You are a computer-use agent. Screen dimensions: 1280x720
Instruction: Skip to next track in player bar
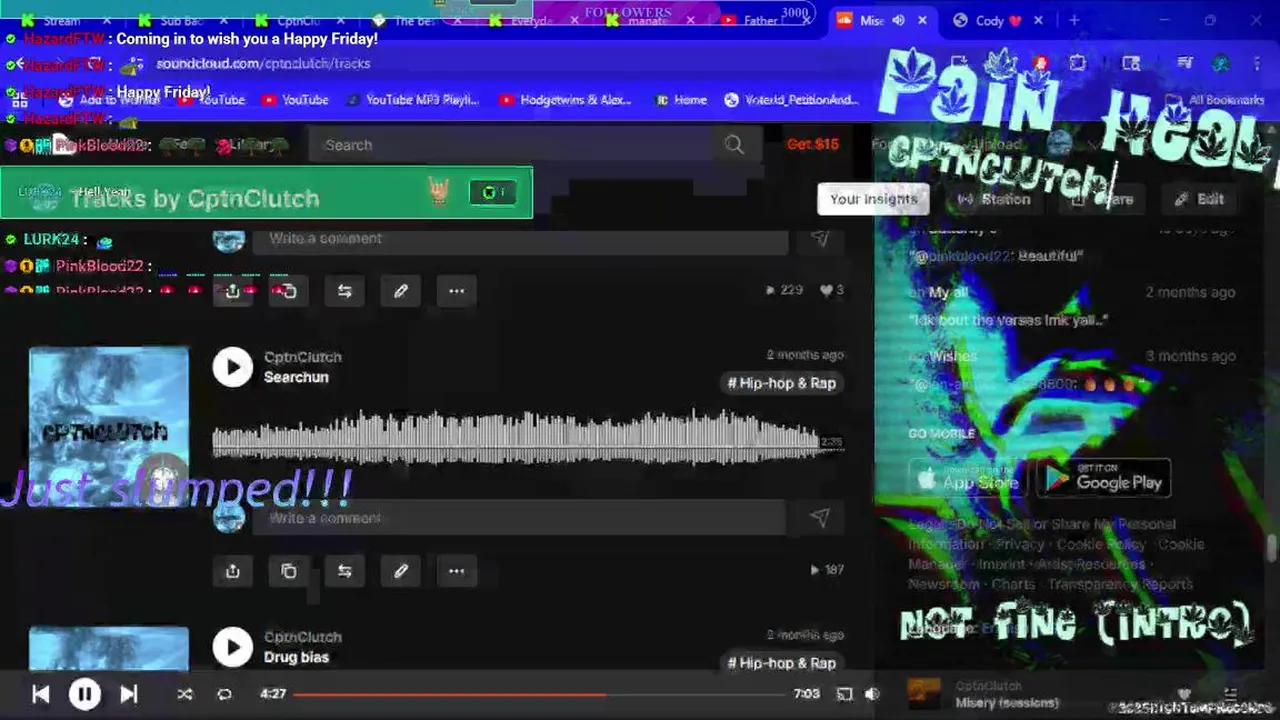click(x=129, y=694)
